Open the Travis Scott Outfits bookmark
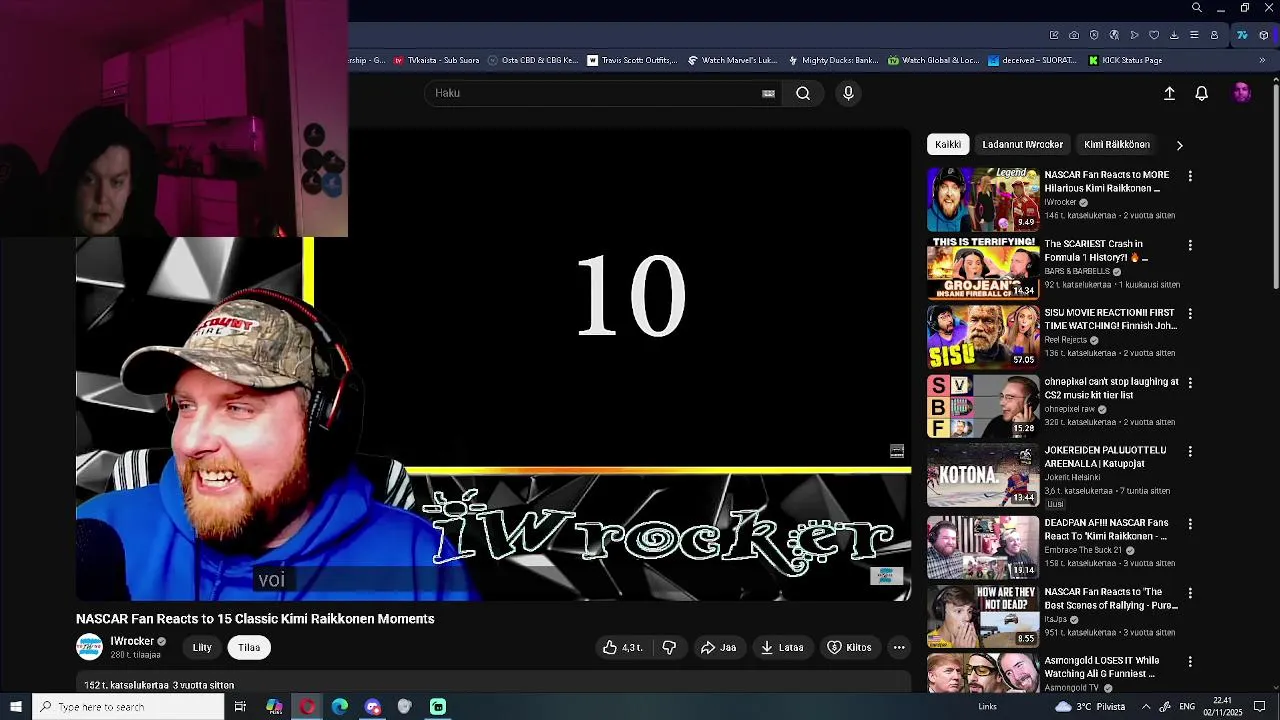This screenshot has height=720, width=1280. [632, 60]
